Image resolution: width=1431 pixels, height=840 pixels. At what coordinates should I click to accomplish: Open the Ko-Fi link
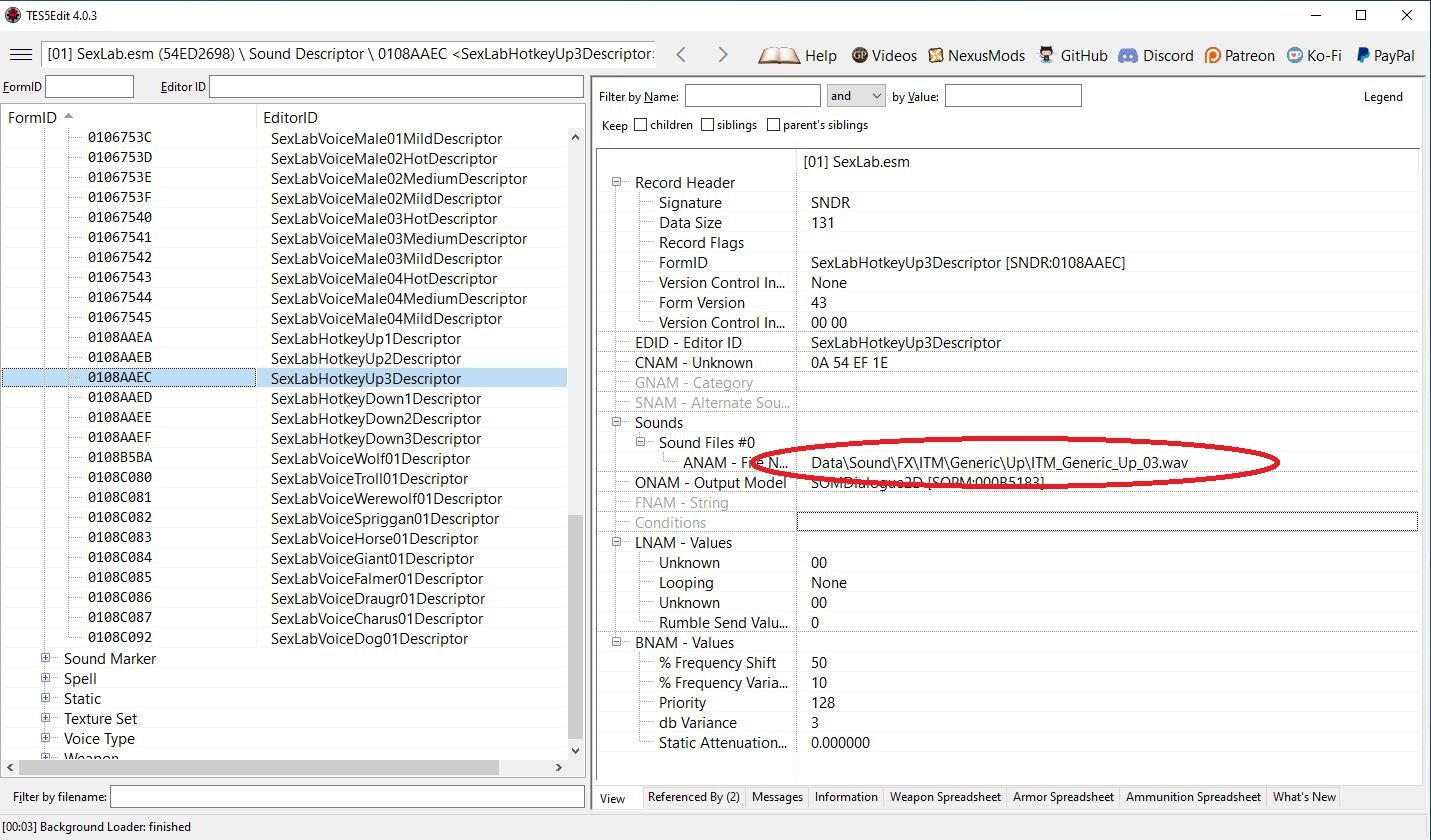coord(1314,56)
